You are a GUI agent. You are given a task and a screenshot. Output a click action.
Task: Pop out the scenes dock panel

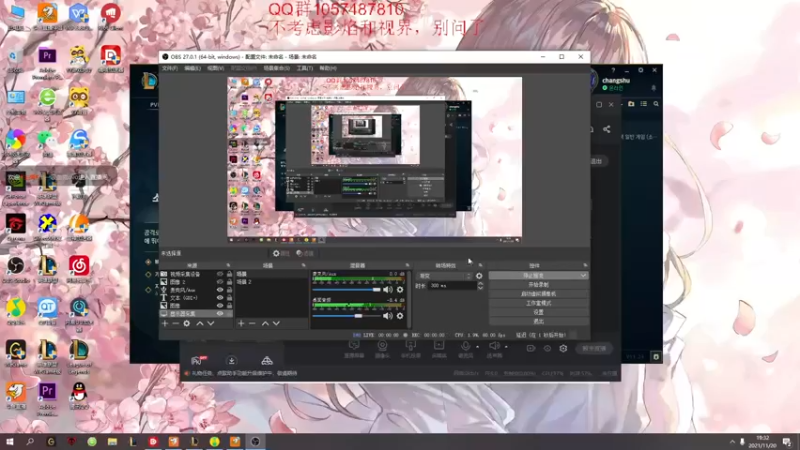304,265
